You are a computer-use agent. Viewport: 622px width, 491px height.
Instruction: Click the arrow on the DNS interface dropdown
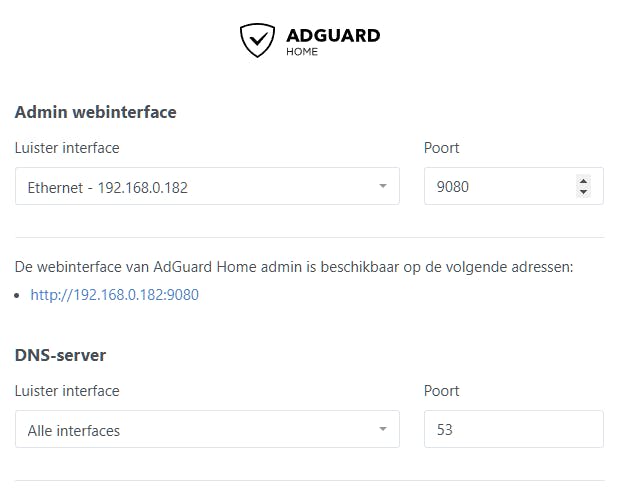(382, 430)
